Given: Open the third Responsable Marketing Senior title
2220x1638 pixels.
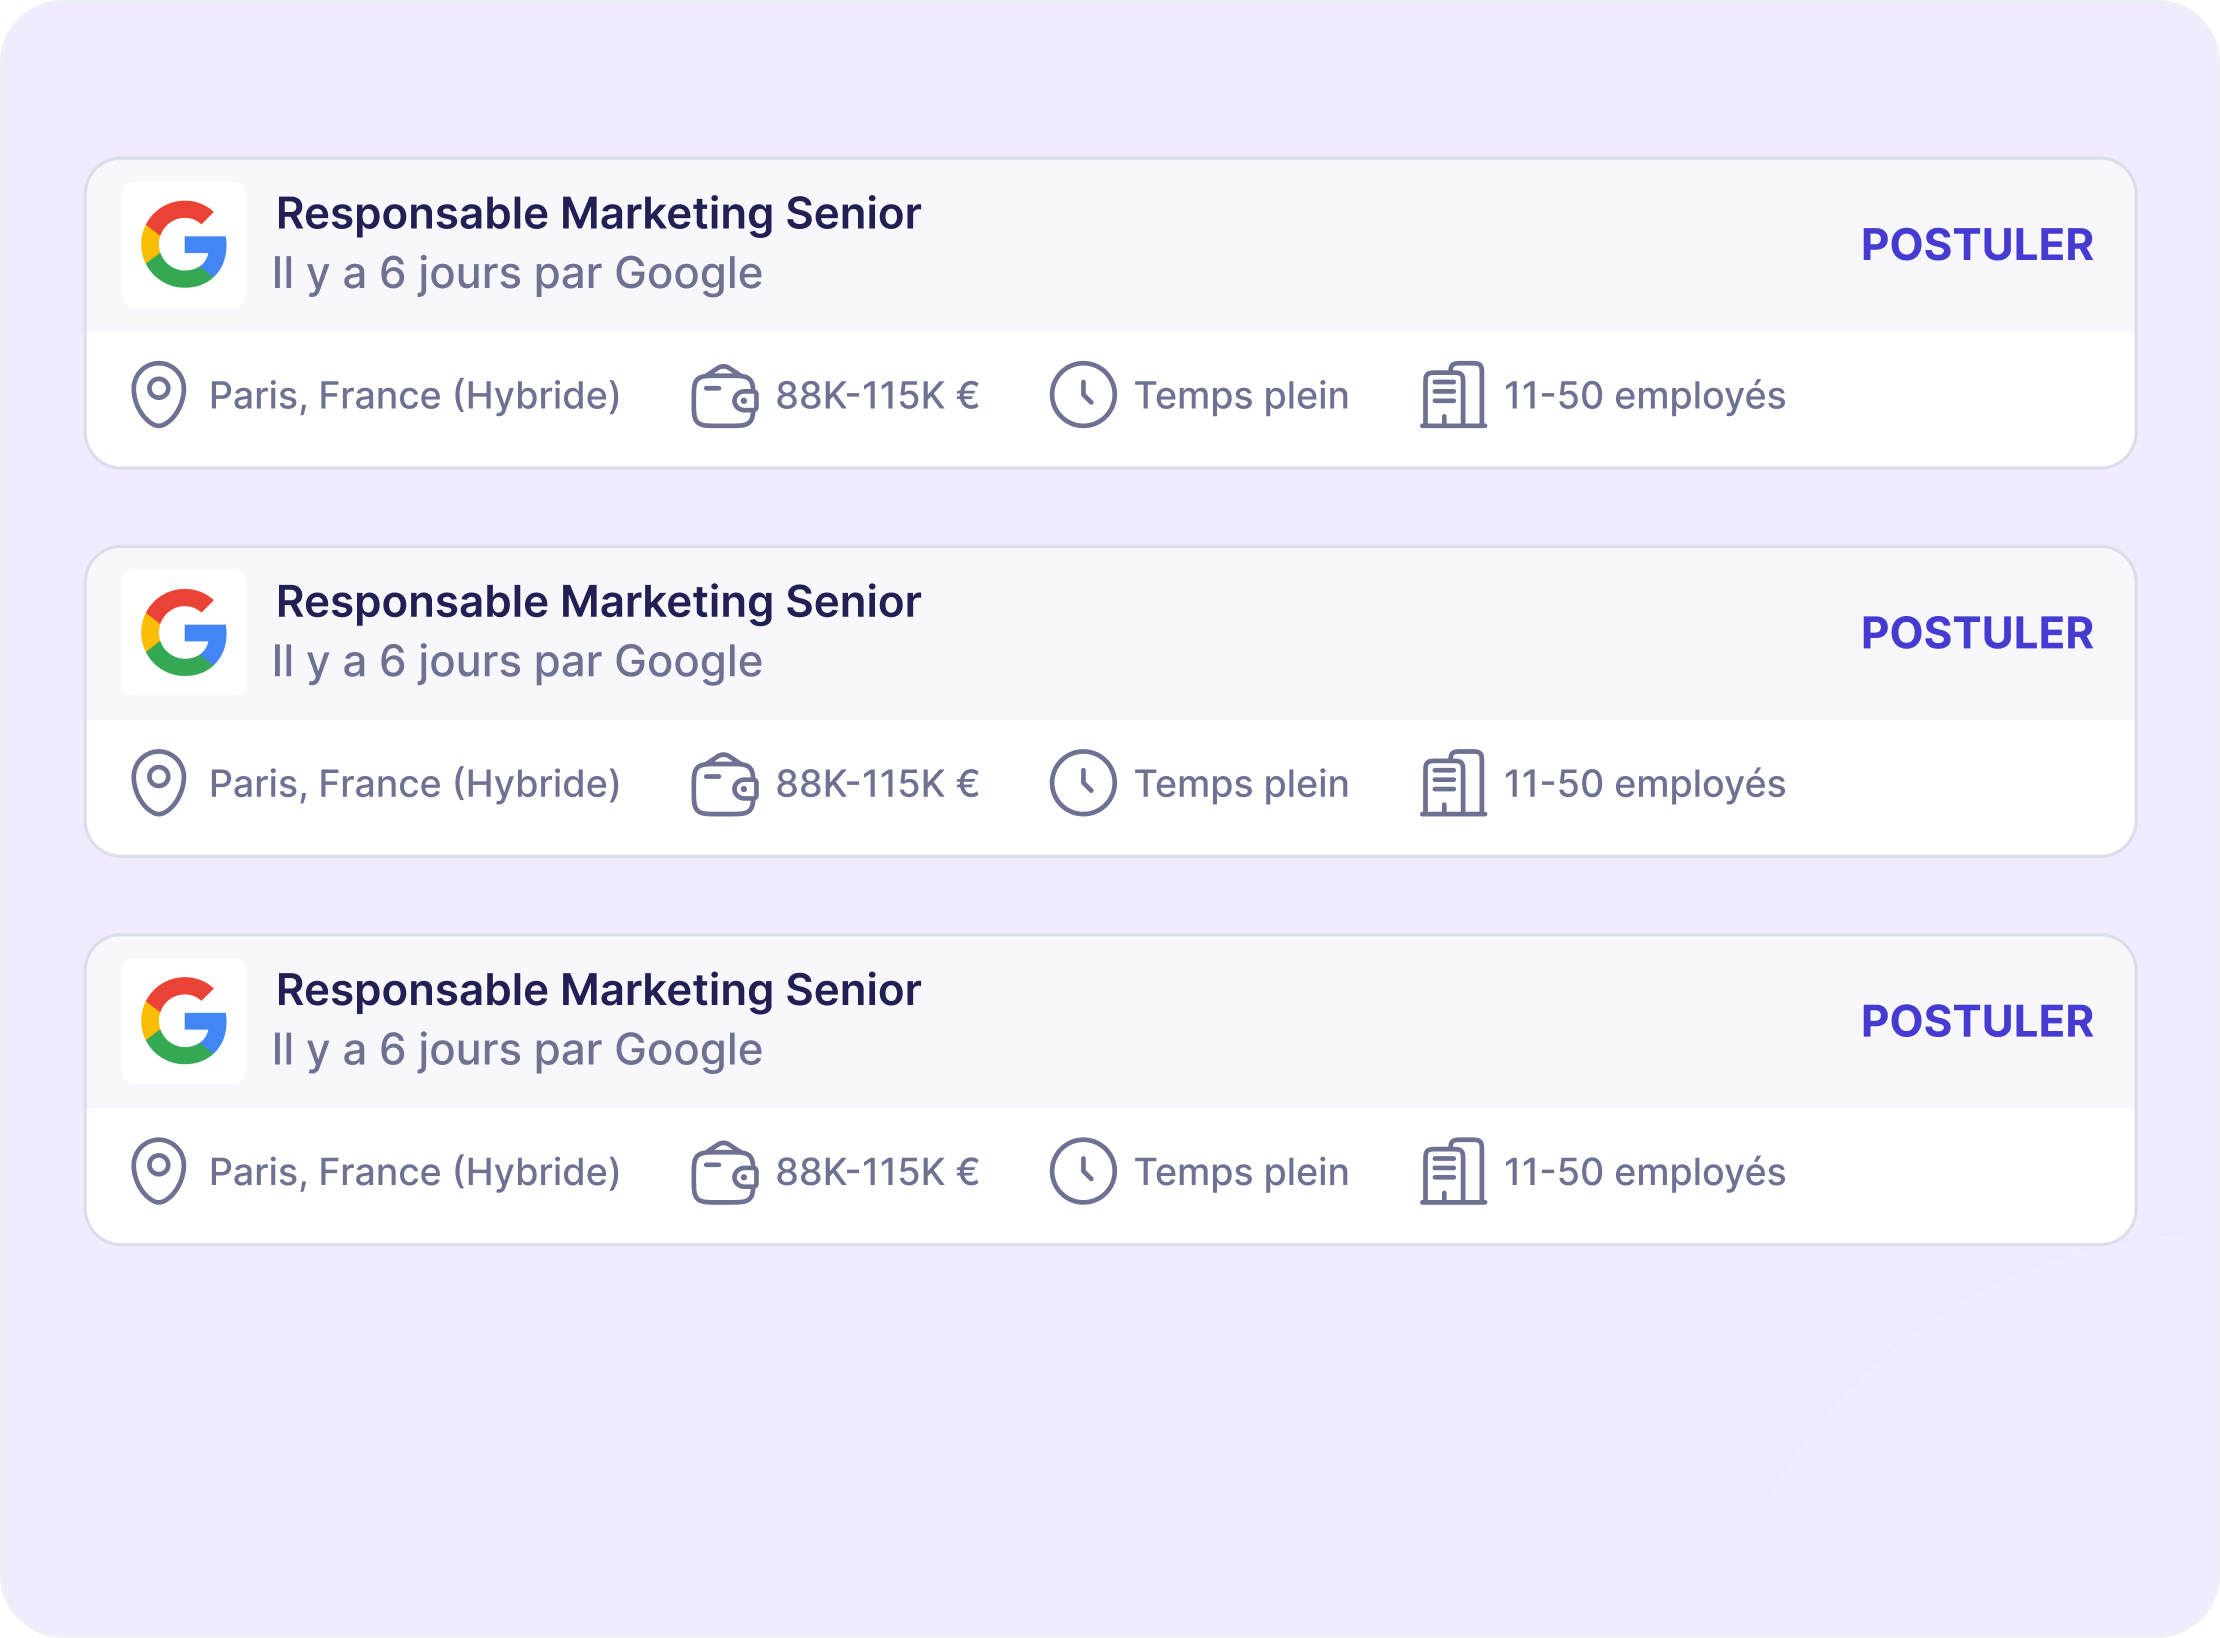Looking at the screenshot, I should 598,990.
